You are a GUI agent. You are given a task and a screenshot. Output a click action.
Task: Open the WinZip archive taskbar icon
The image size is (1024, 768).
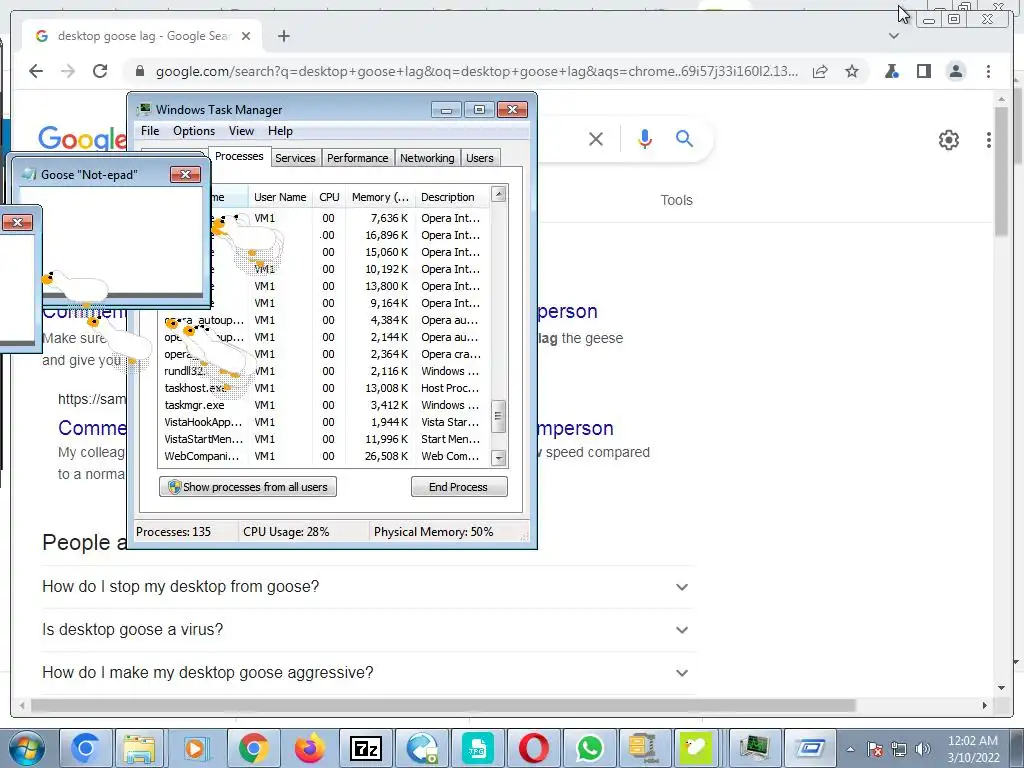643,748
